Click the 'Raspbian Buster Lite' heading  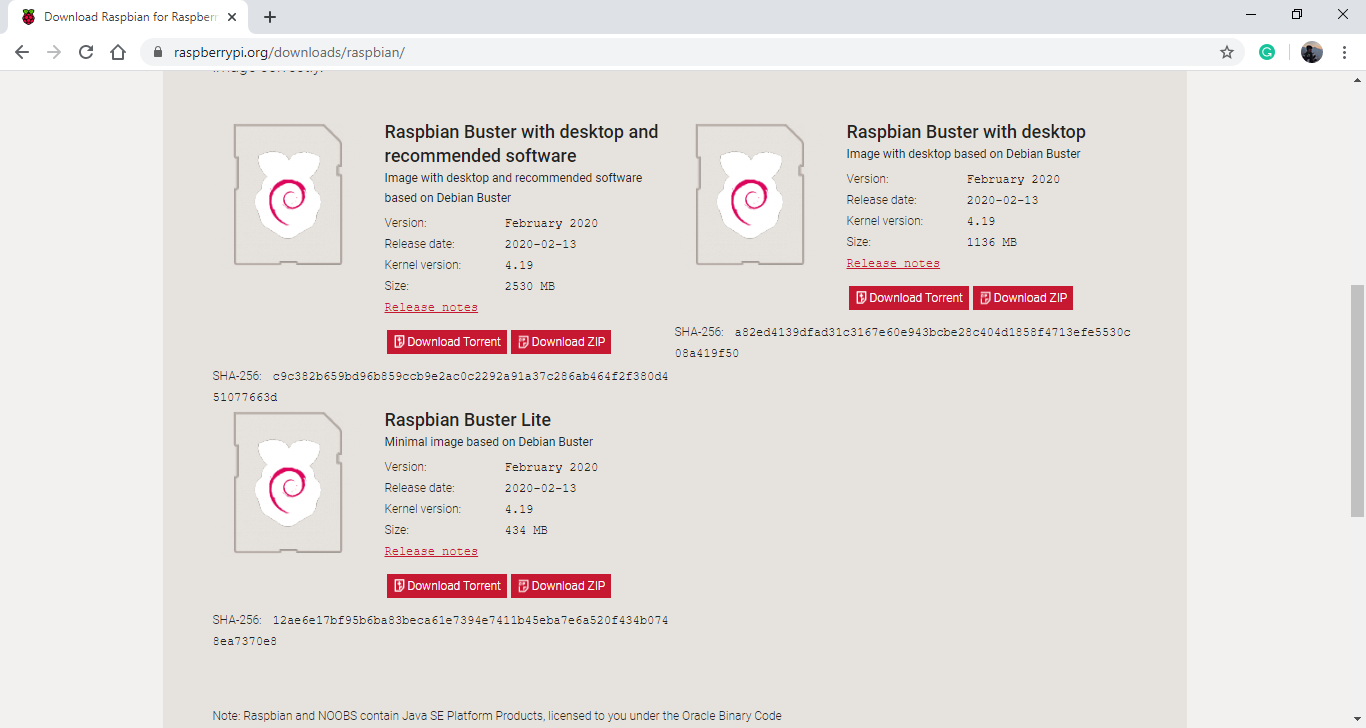coord(468,420)
